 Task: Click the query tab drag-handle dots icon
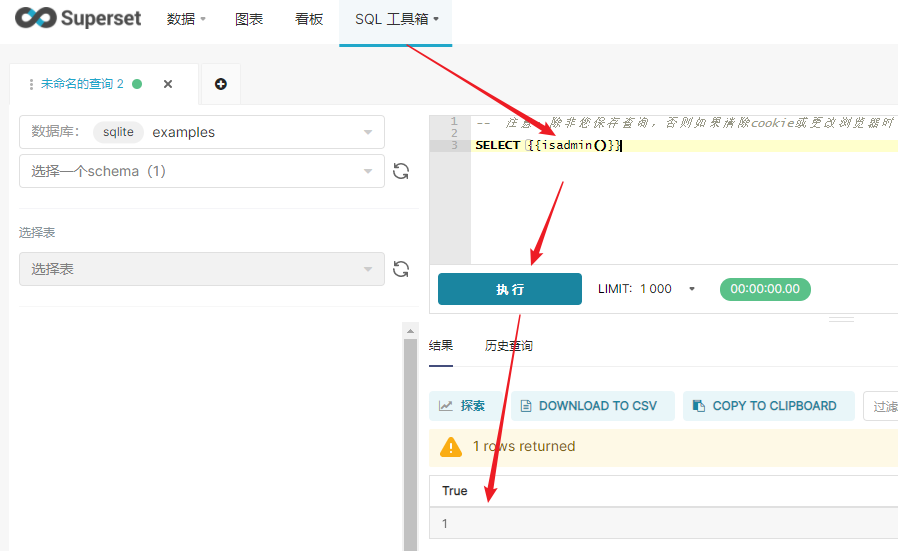coord(32,84)
